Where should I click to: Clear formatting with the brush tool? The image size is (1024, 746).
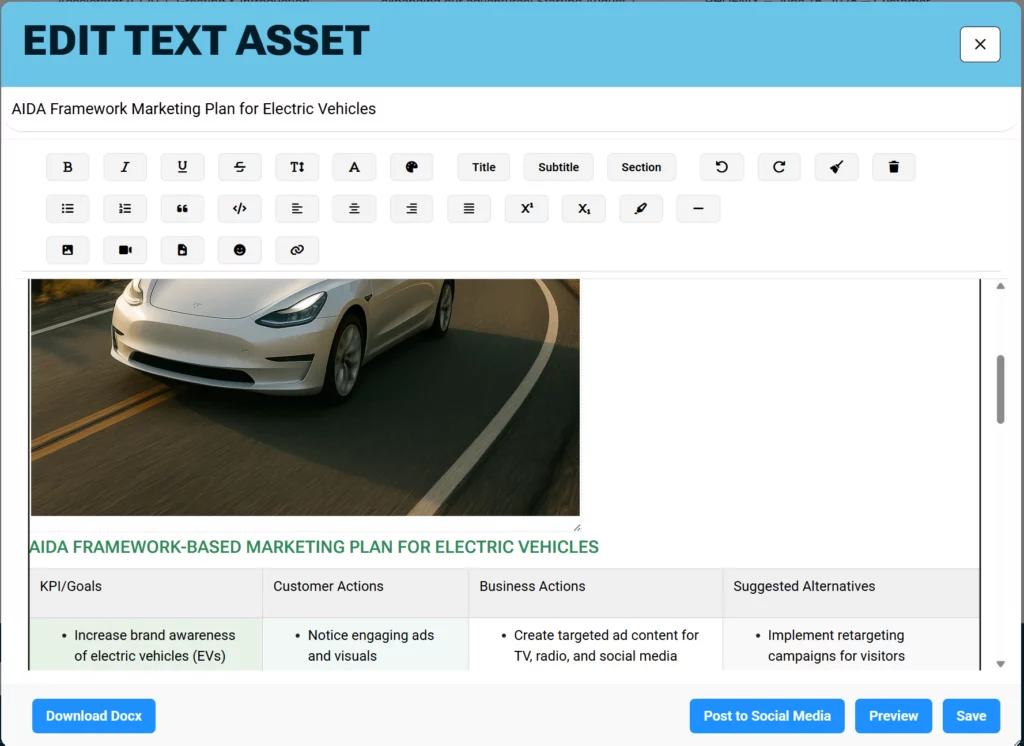point(836,167)
